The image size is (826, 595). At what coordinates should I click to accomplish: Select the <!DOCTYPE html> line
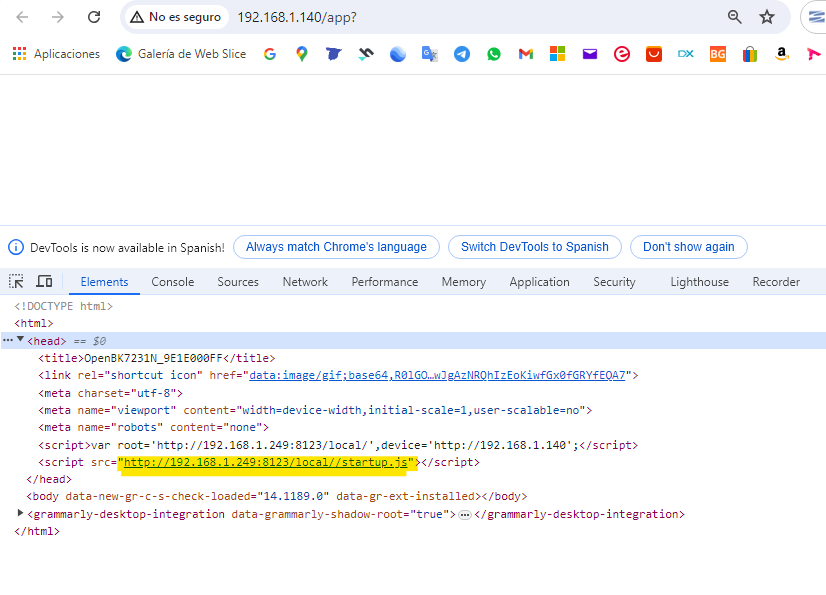click(63, 306)
